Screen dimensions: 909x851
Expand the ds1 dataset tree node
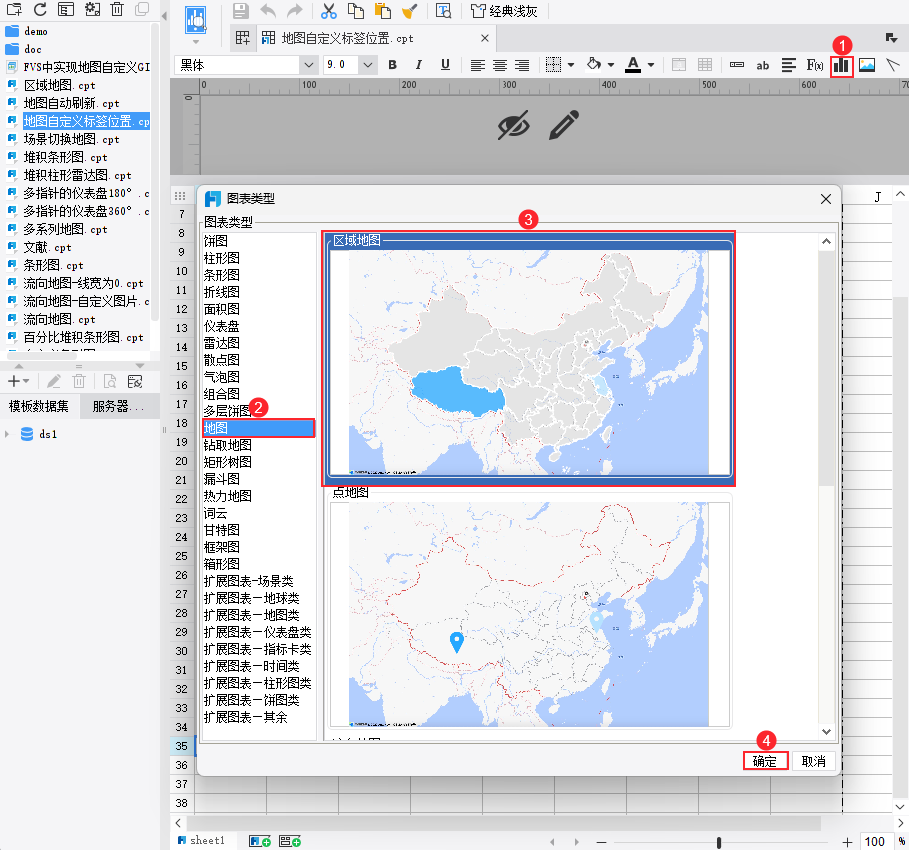tap(7, 434)
